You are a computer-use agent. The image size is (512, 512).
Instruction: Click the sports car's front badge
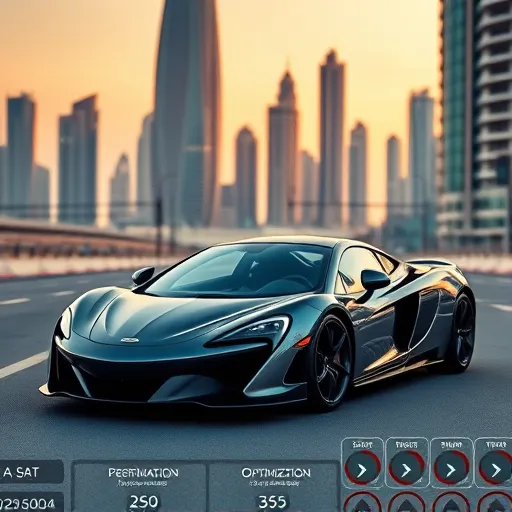[x=130, y=340]
